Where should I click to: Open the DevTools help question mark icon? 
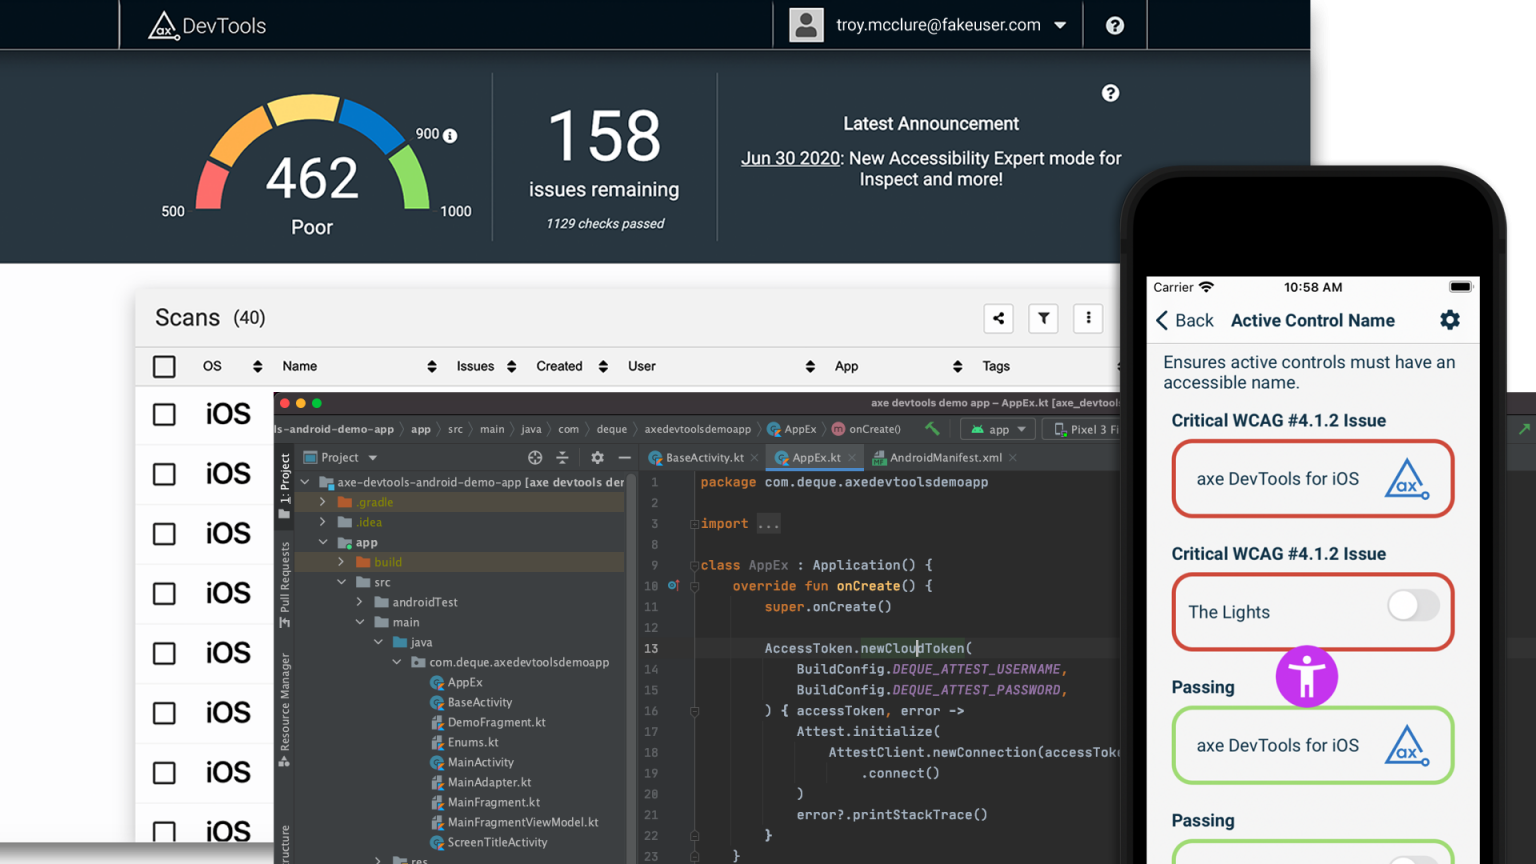coord(1115,25)
